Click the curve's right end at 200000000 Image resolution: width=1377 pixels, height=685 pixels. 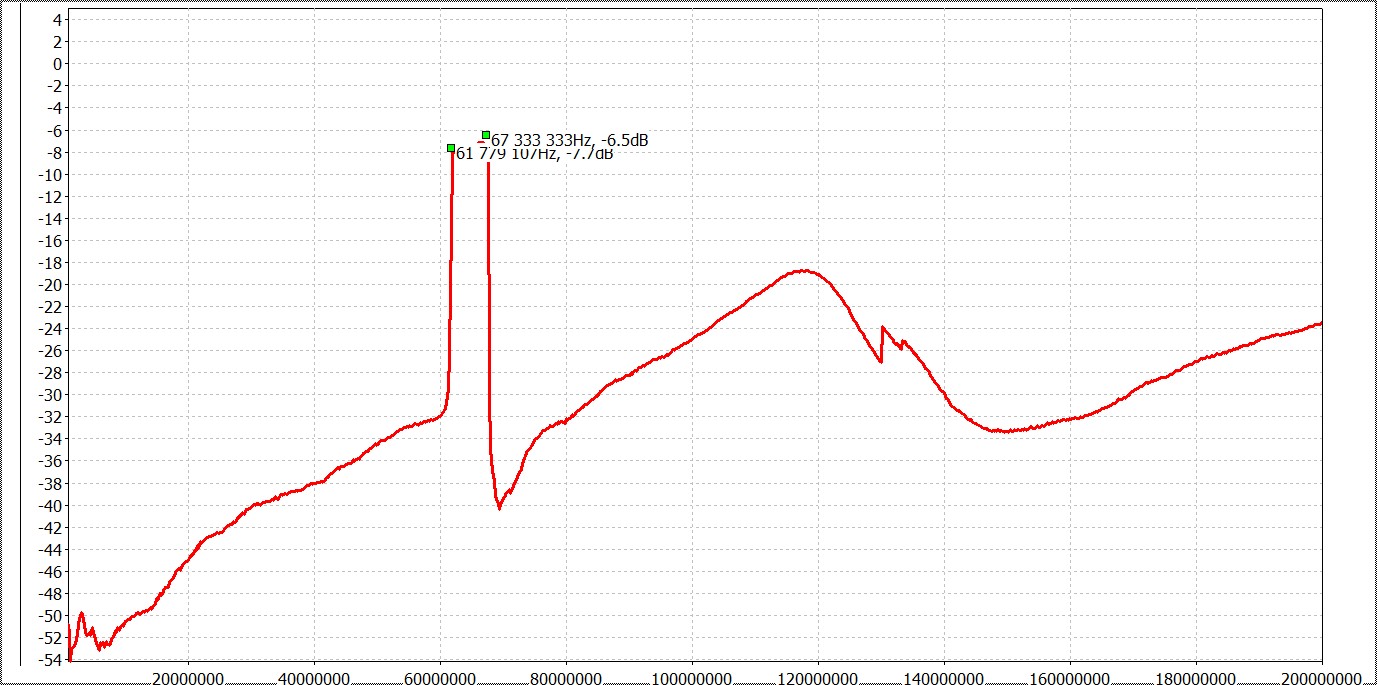tap(1320, 323)
